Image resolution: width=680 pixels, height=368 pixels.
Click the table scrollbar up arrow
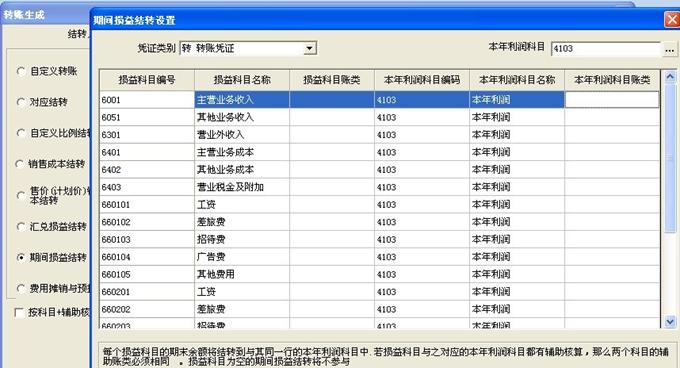pyautogui.click(x=670, y=77)
